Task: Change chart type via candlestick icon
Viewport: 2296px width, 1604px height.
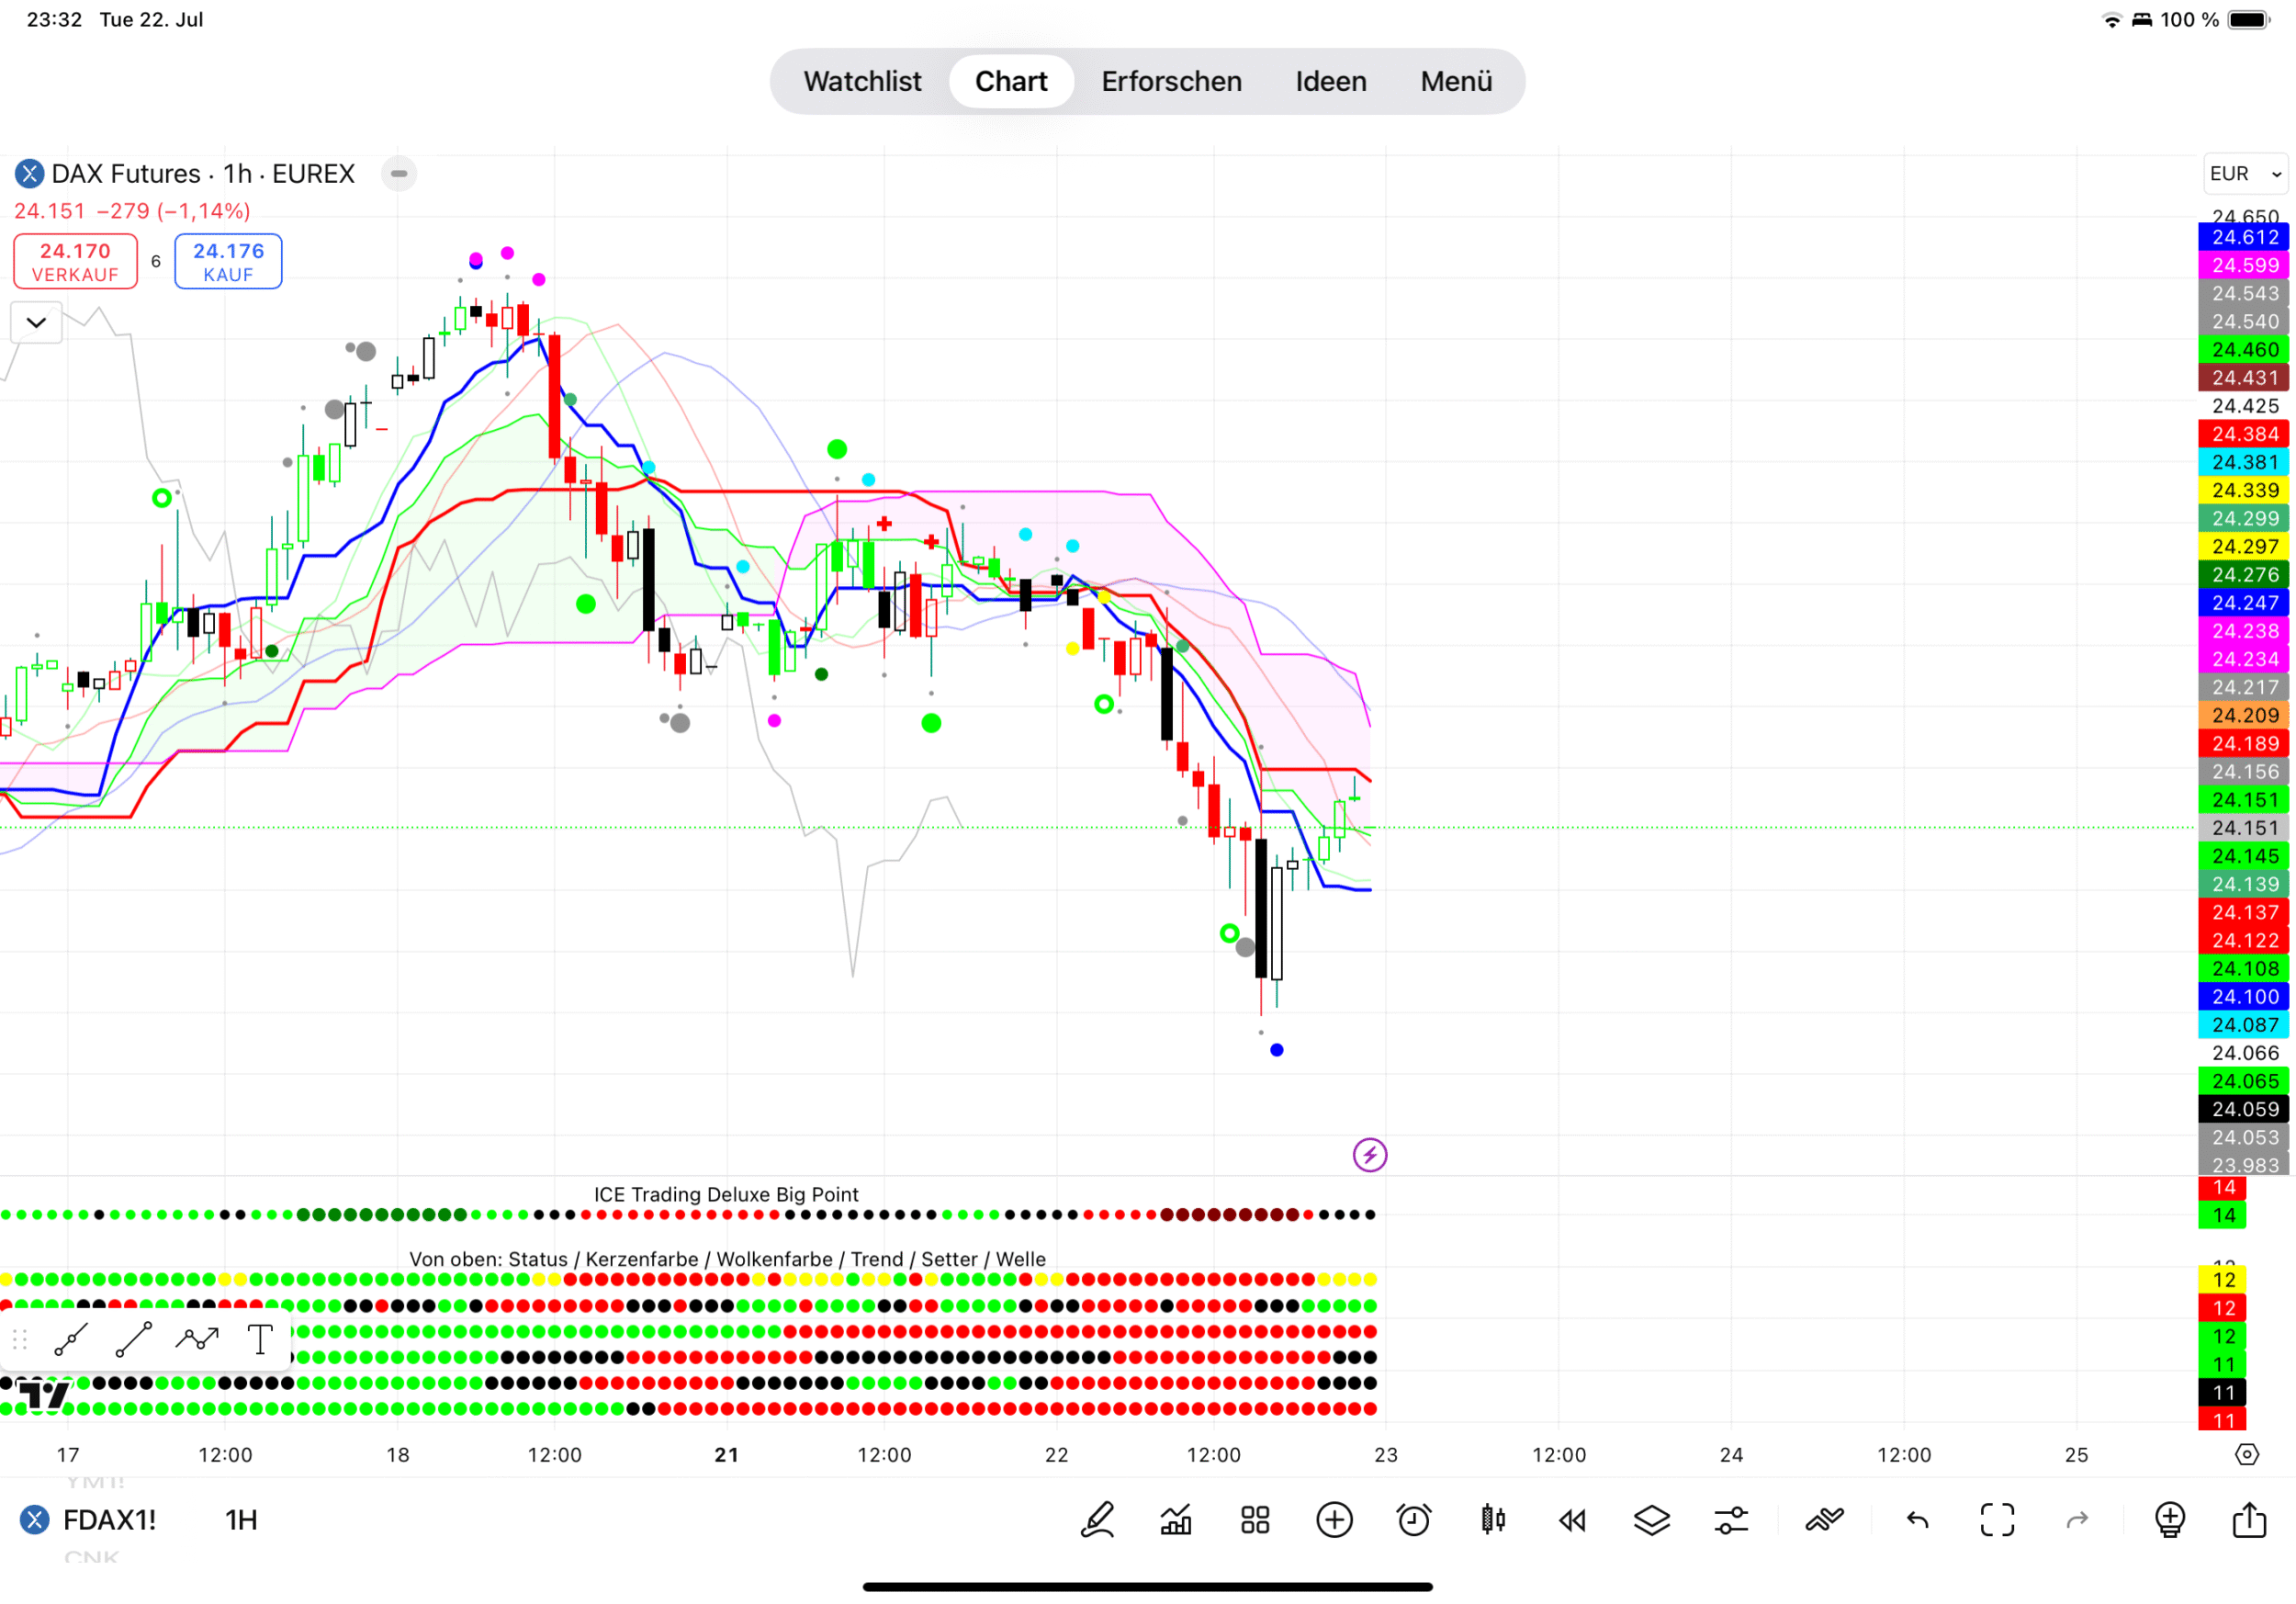Action: tap(1493, 1521)
